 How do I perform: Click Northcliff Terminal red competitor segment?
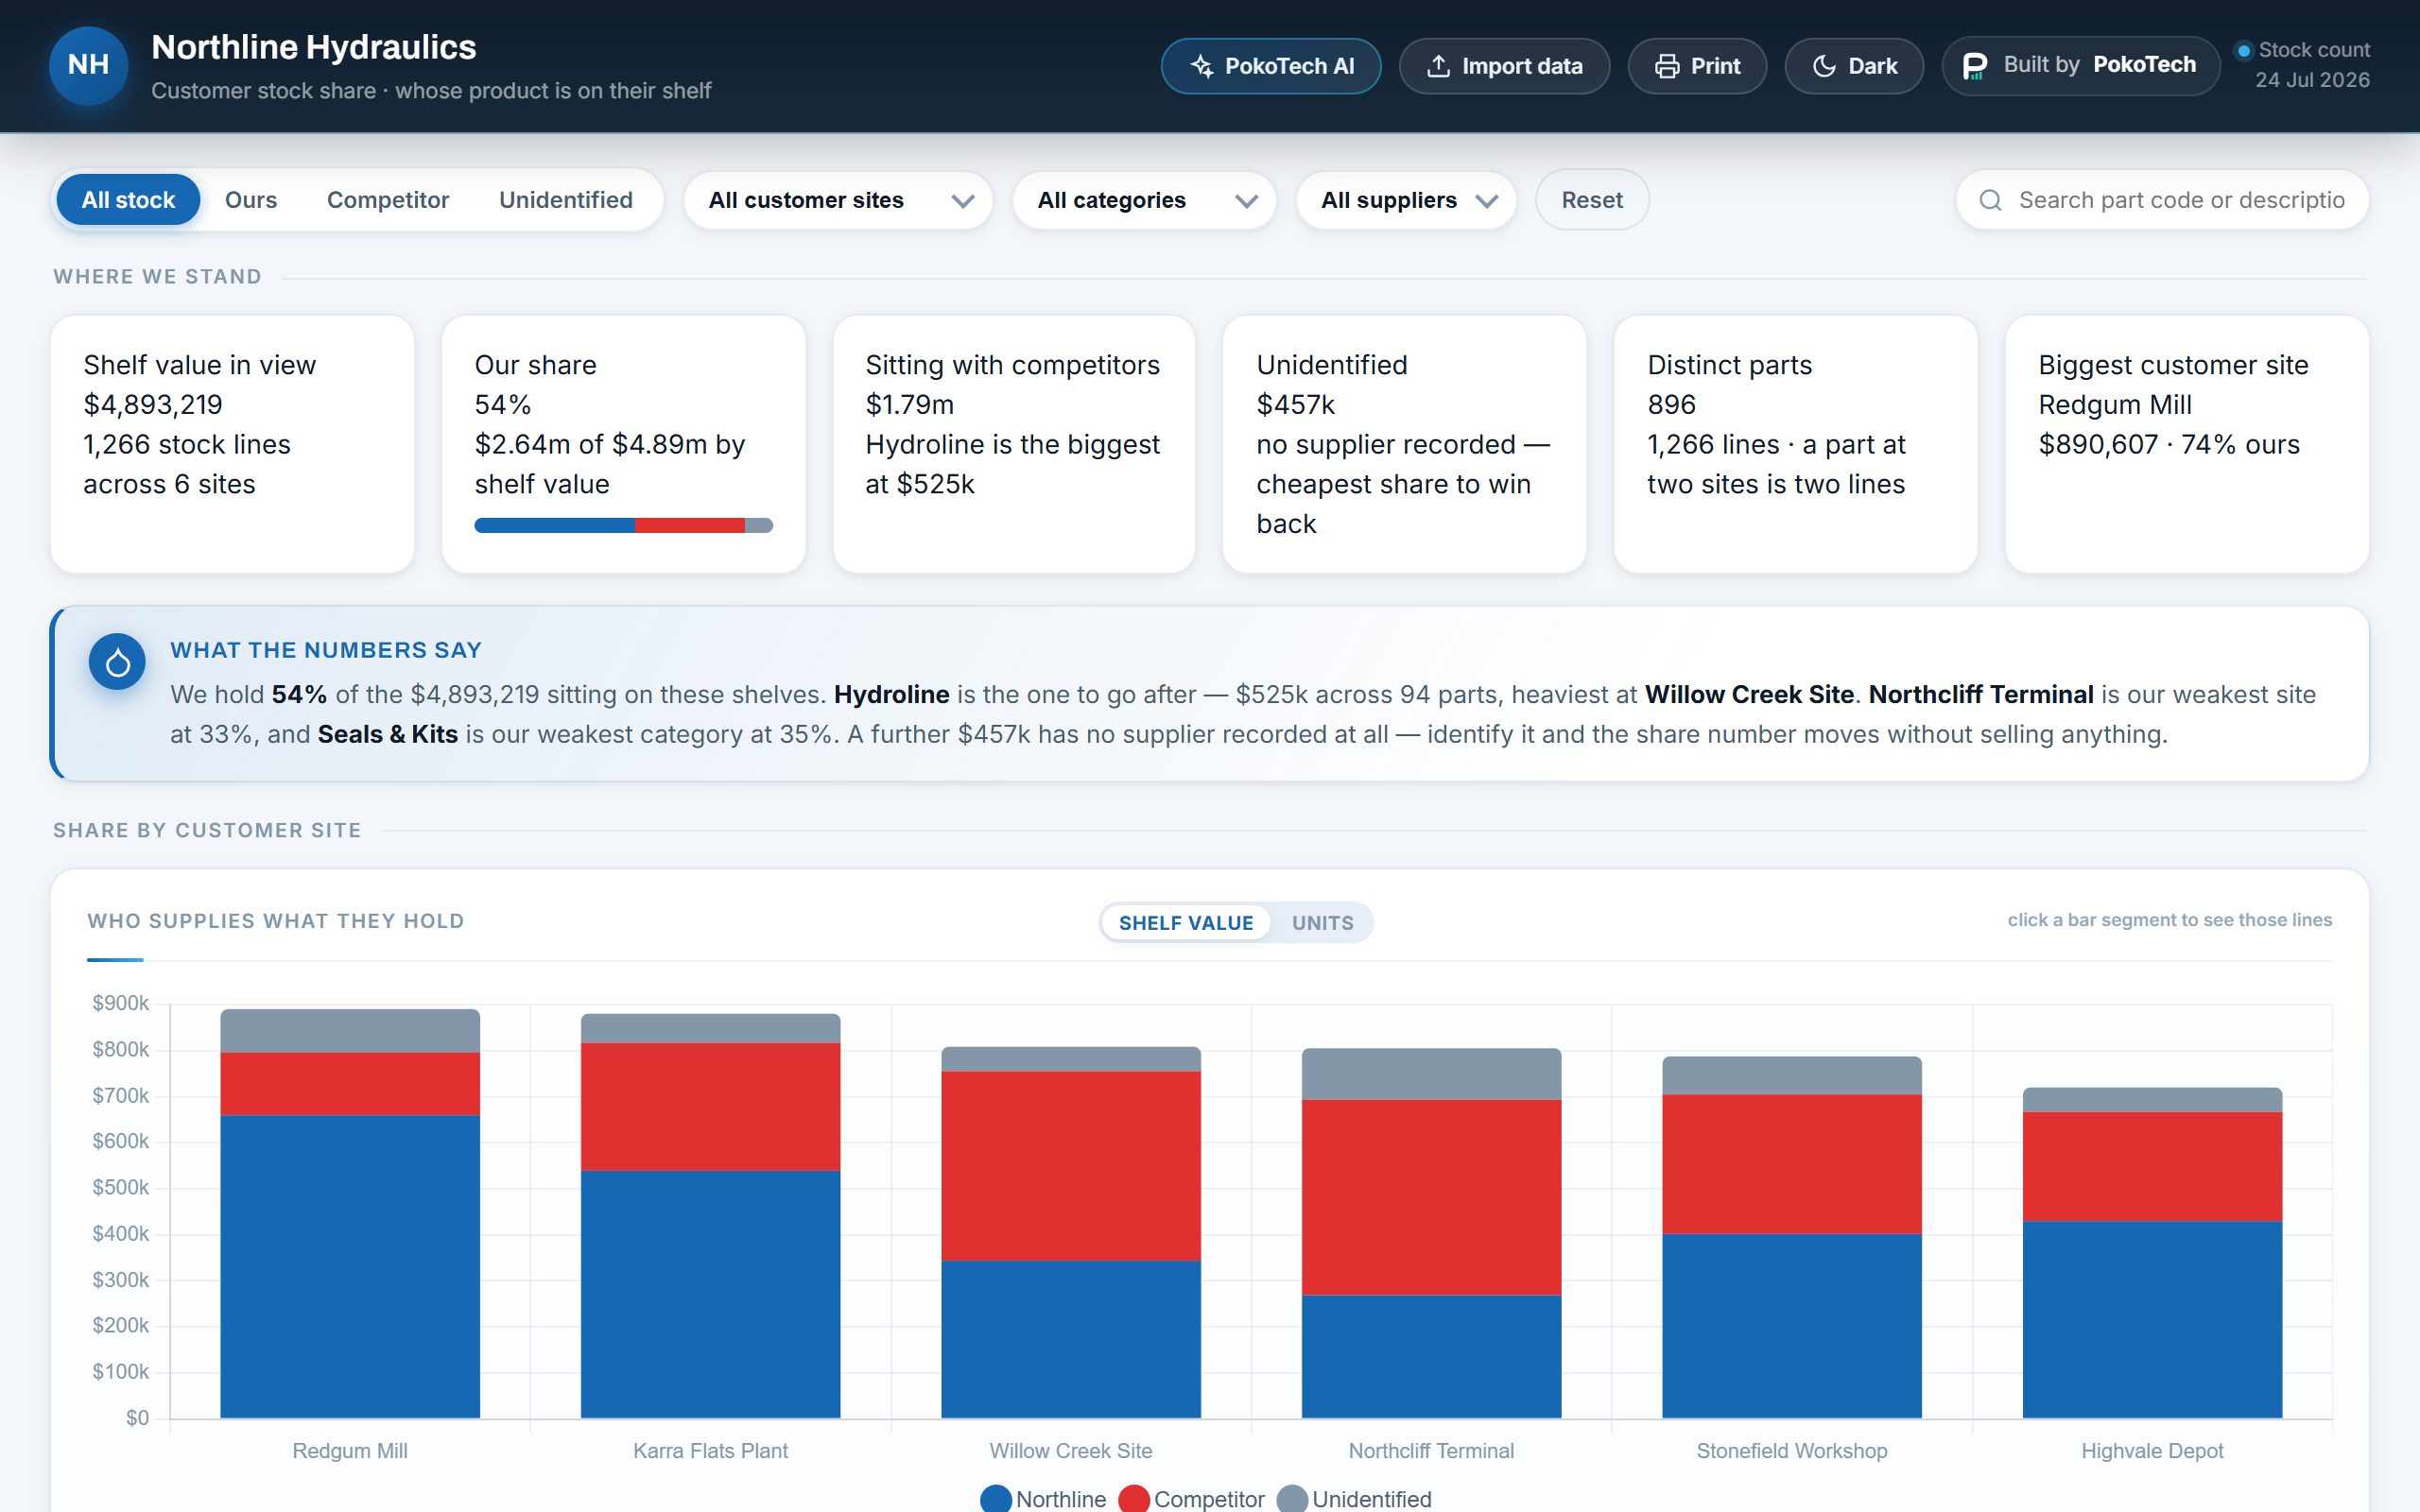(x=1431, y=1198)
